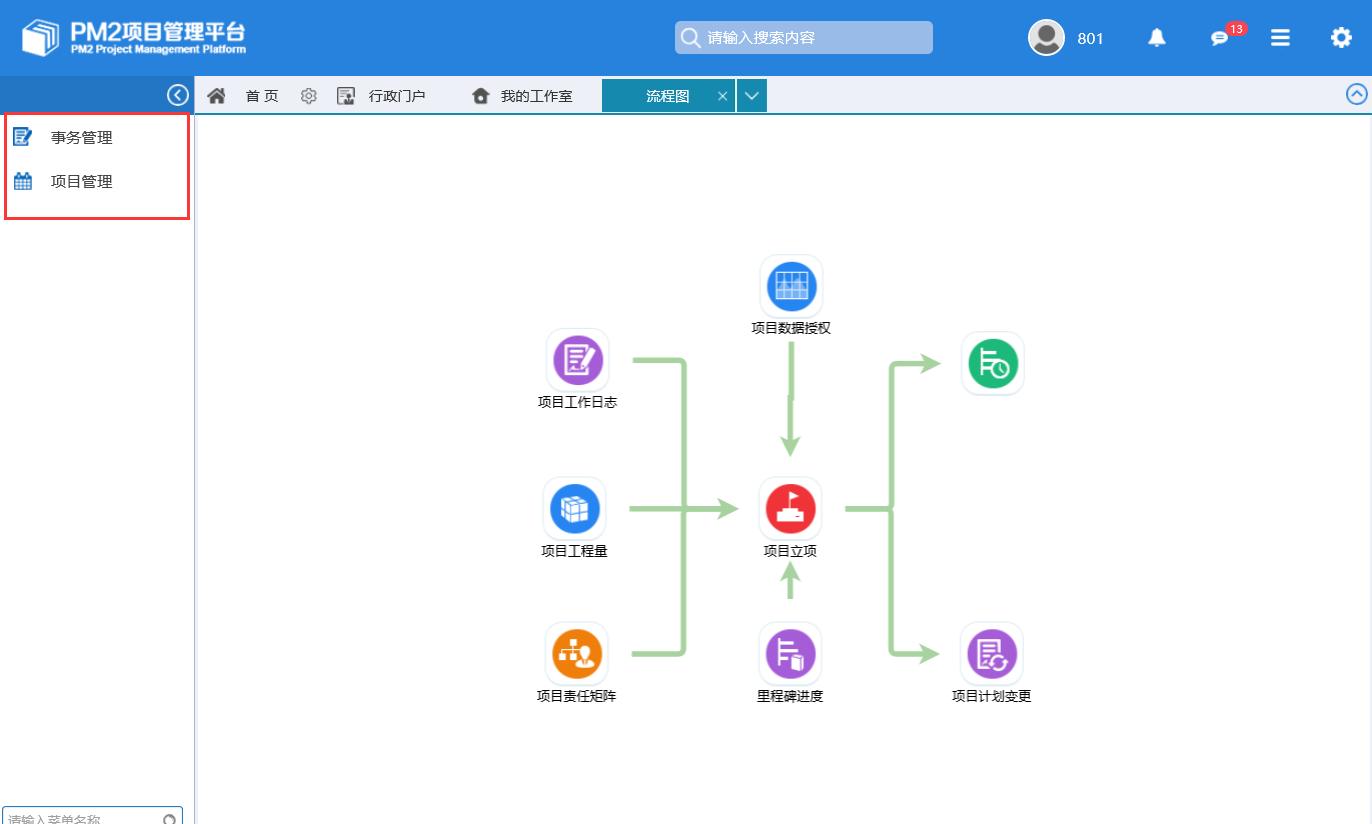Collapse the top header using up chevron
Image resolution: width=1372 pixels, height=824 pixels.
[x=1356, y=94]
